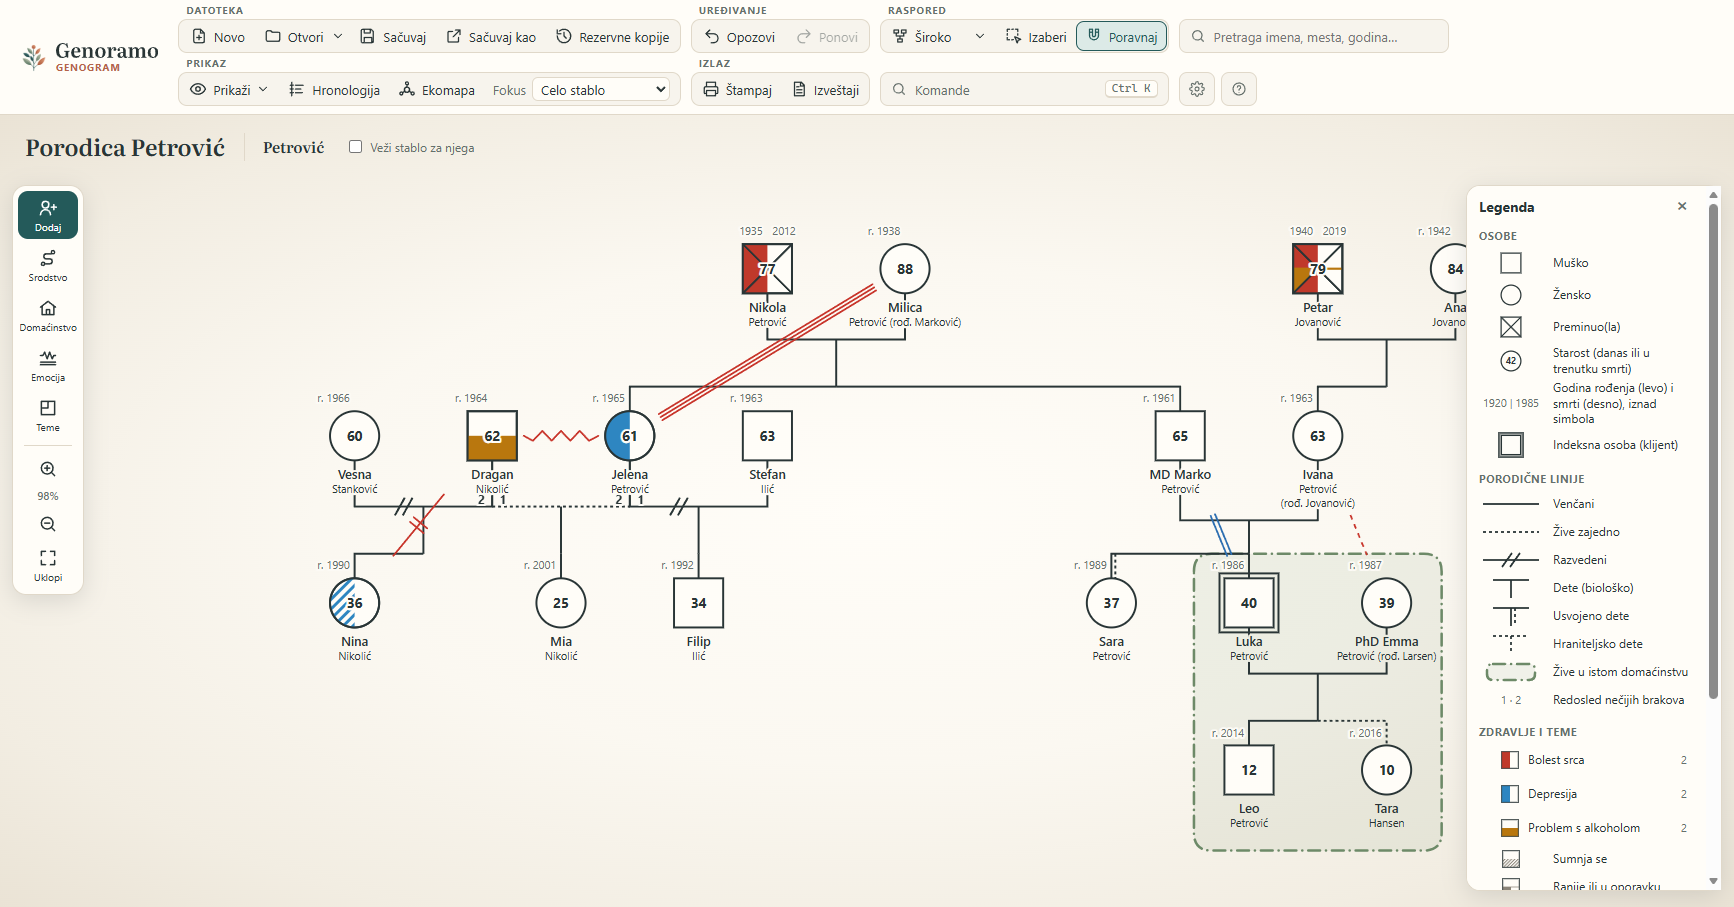The width and height of the screenshot is (1734, 907).
Task: Undo with the Opozovi button
Action: pos(740,37)
